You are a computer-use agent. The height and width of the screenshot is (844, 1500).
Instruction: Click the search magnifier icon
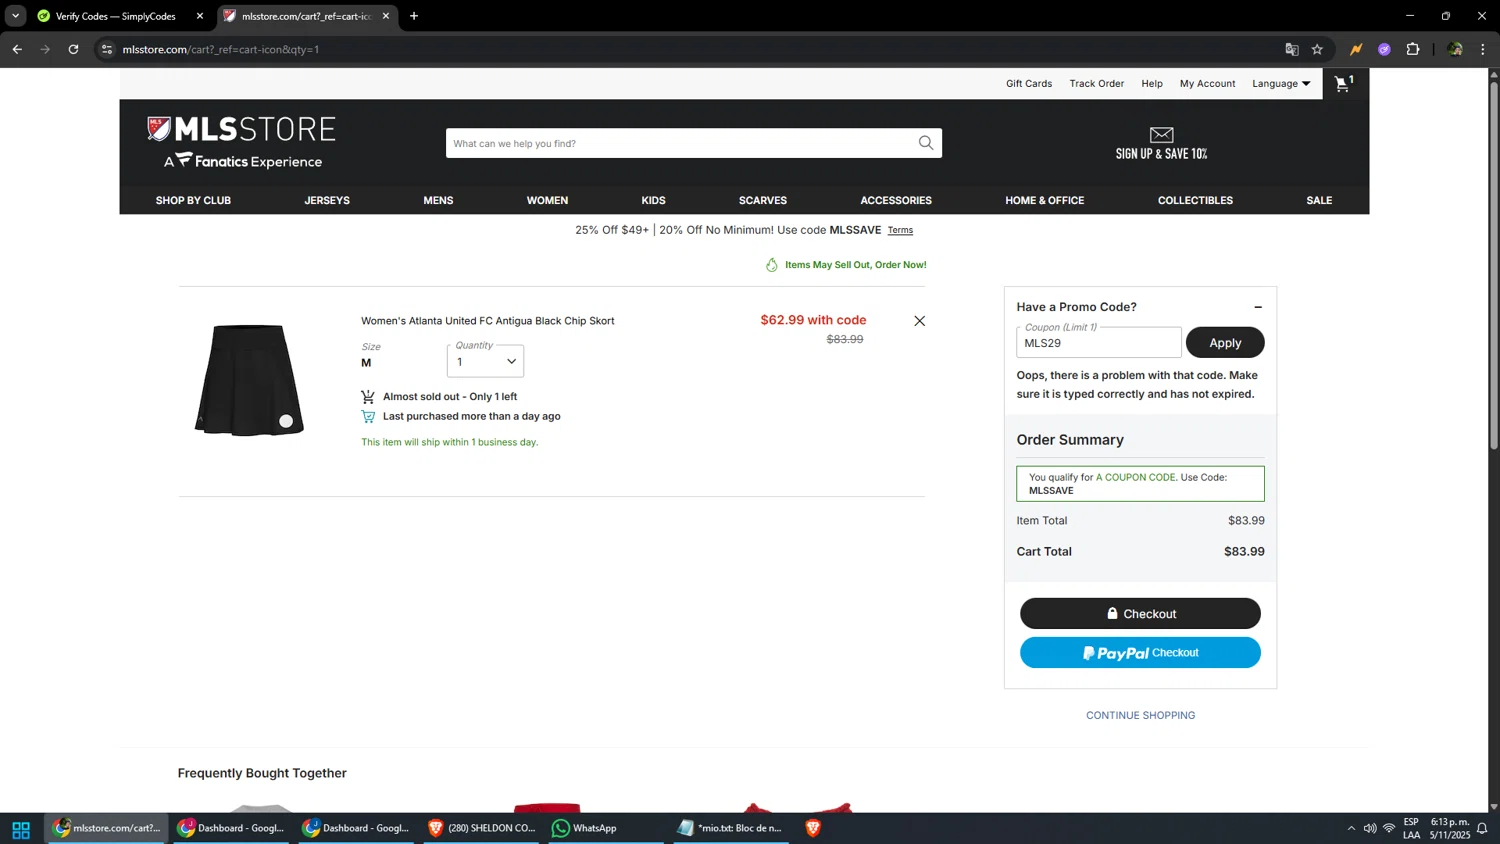tap(926, 143)
